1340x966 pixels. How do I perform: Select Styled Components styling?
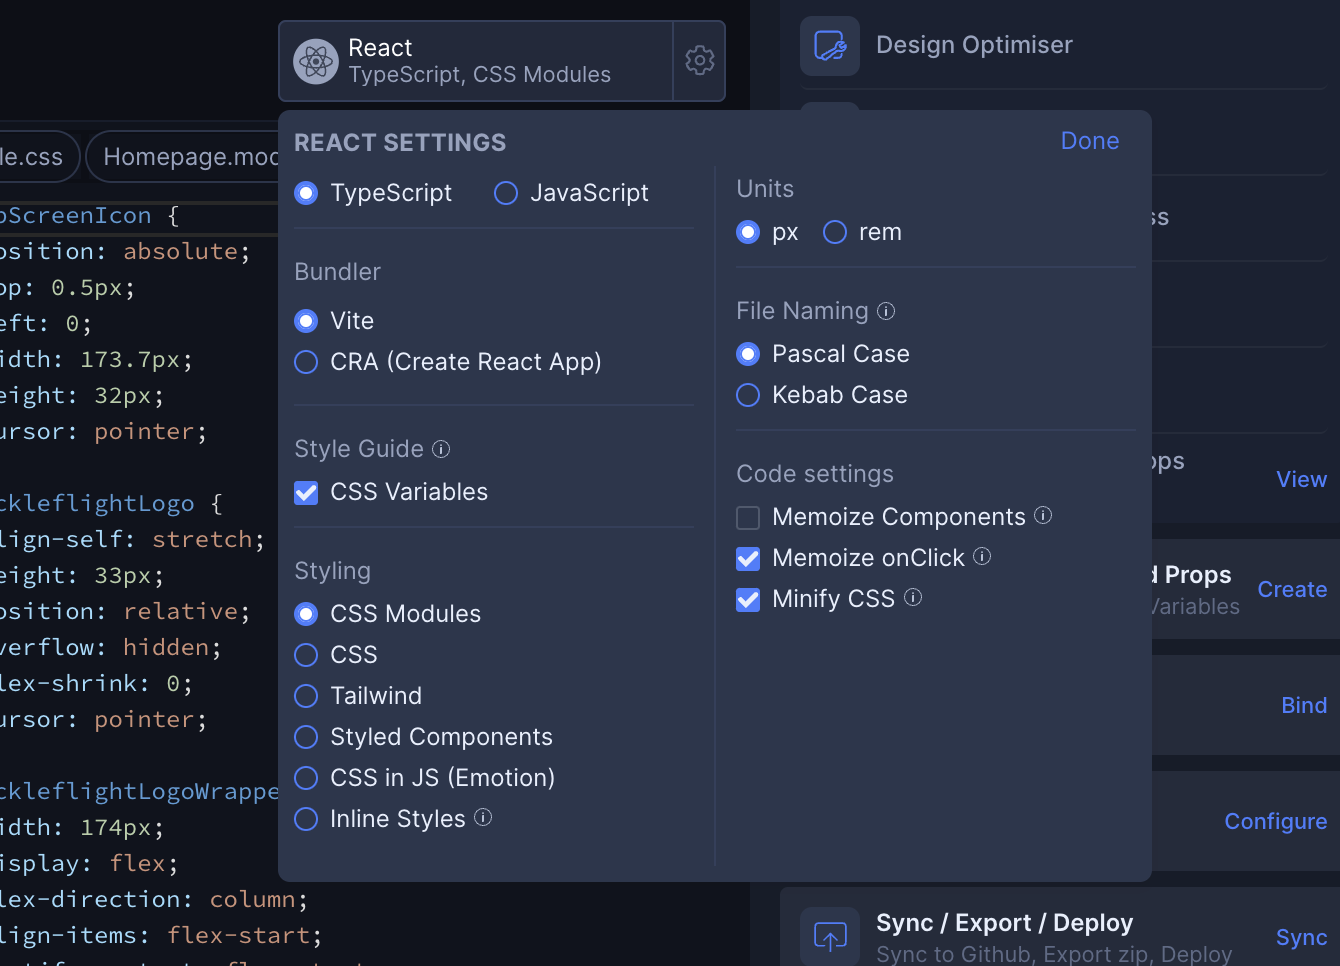click(x=306, y=737)
